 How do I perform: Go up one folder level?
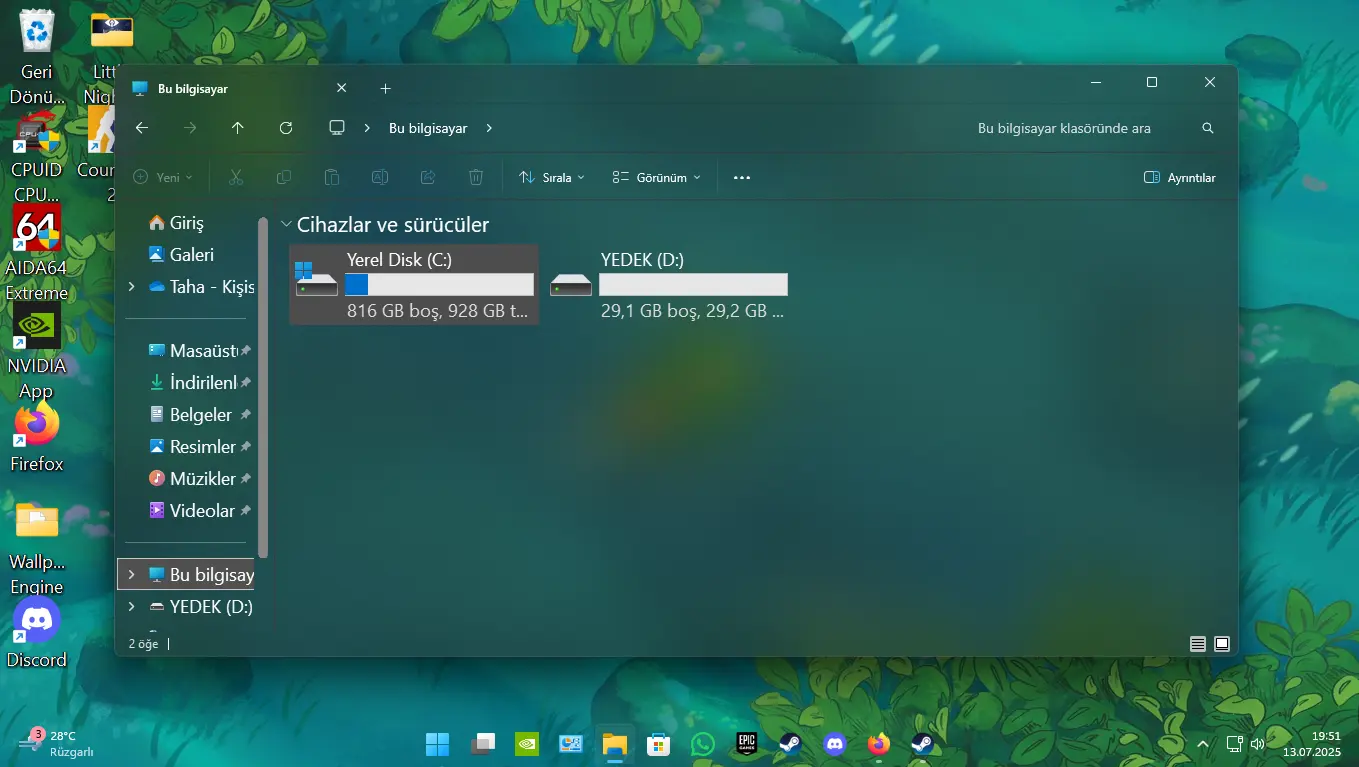tap(237, 128)
